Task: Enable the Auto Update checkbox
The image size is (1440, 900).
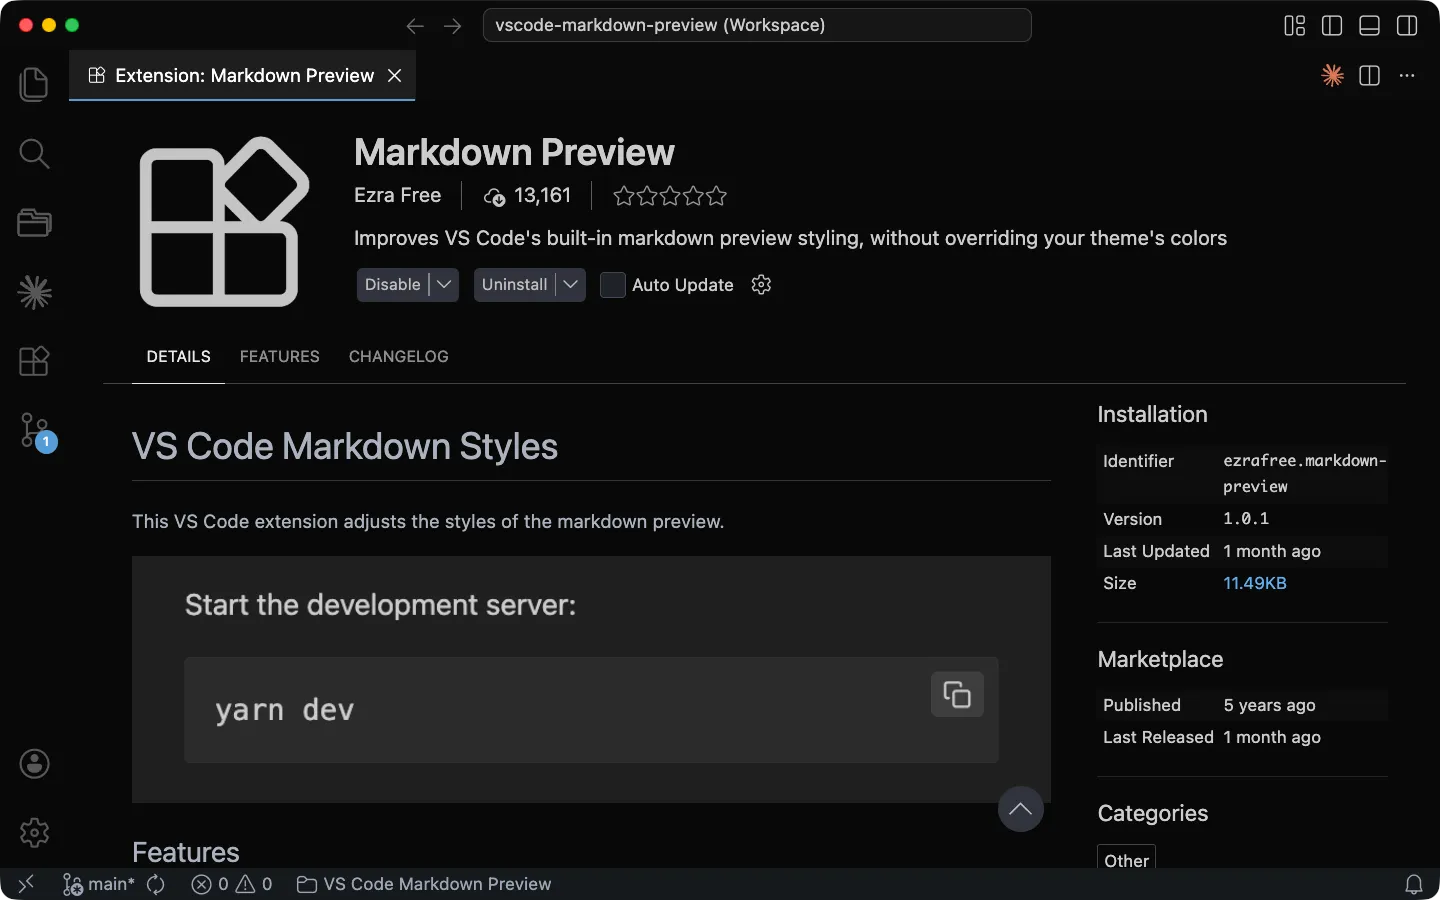Action: (612, 285)
